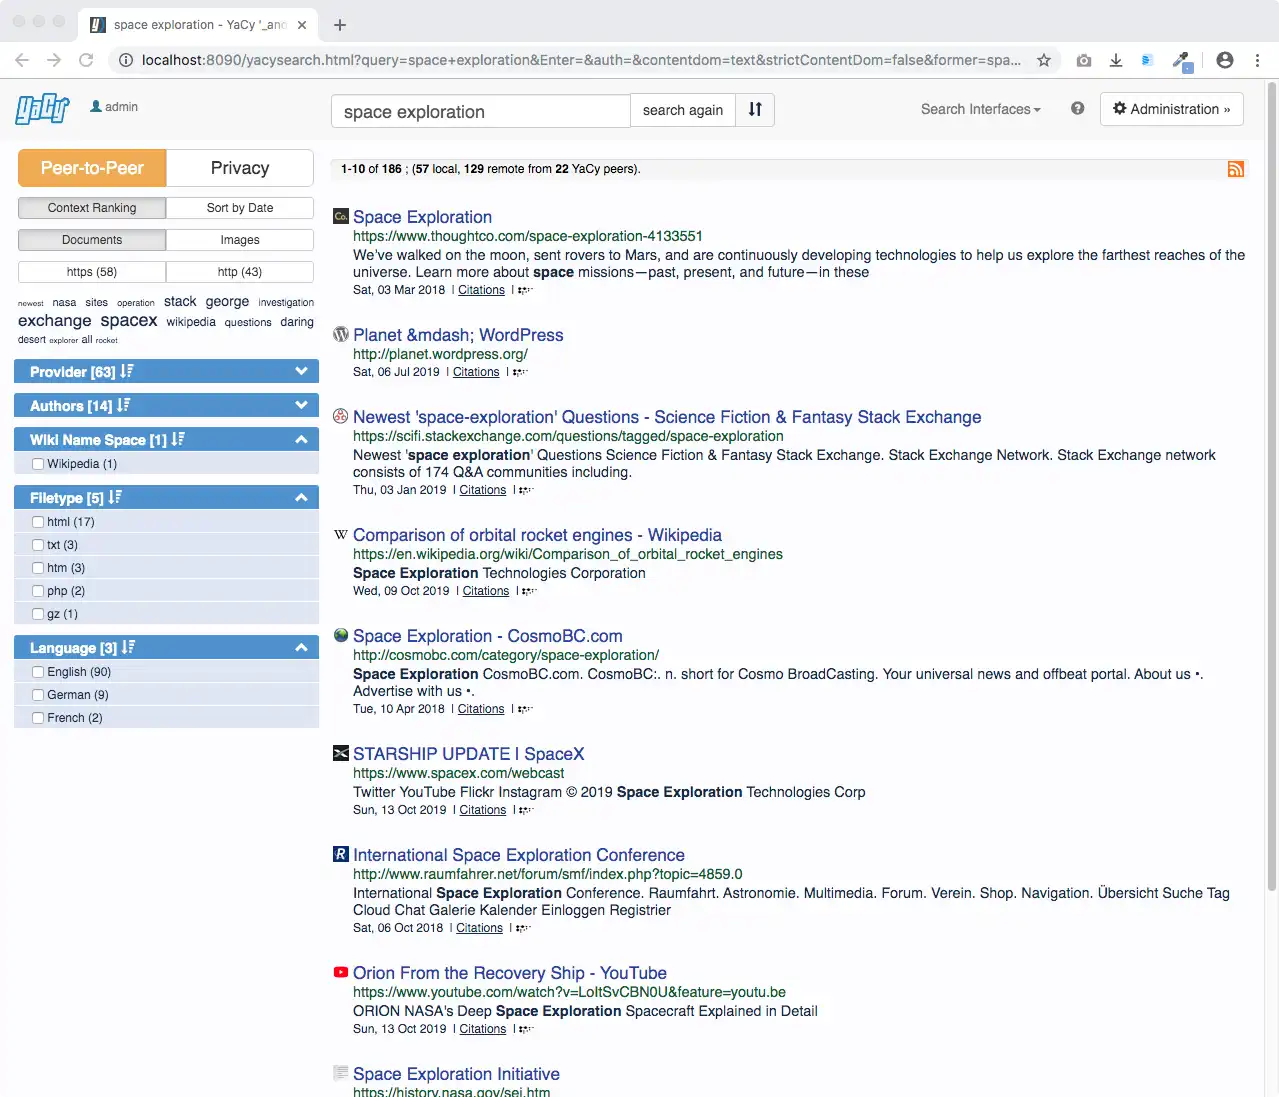Open the browser profile icon
Viewport: 1279px width, 1097px height.
(x=1224, y=60)
